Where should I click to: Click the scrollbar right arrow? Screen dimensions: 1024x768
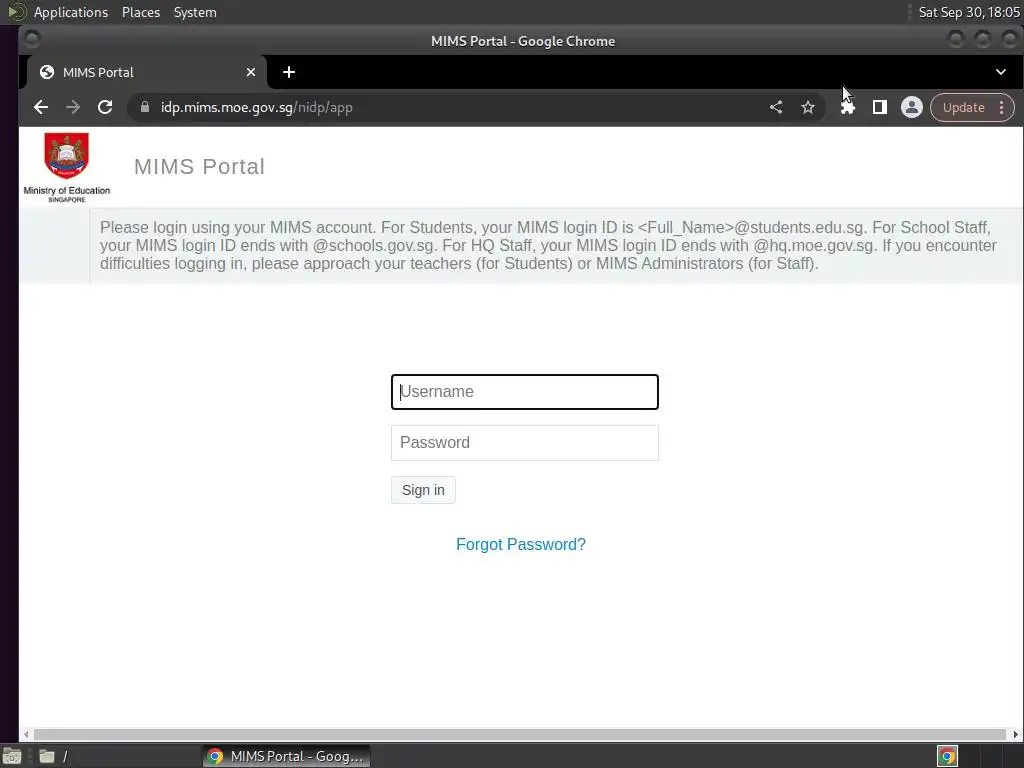[x=1016, y=735]
